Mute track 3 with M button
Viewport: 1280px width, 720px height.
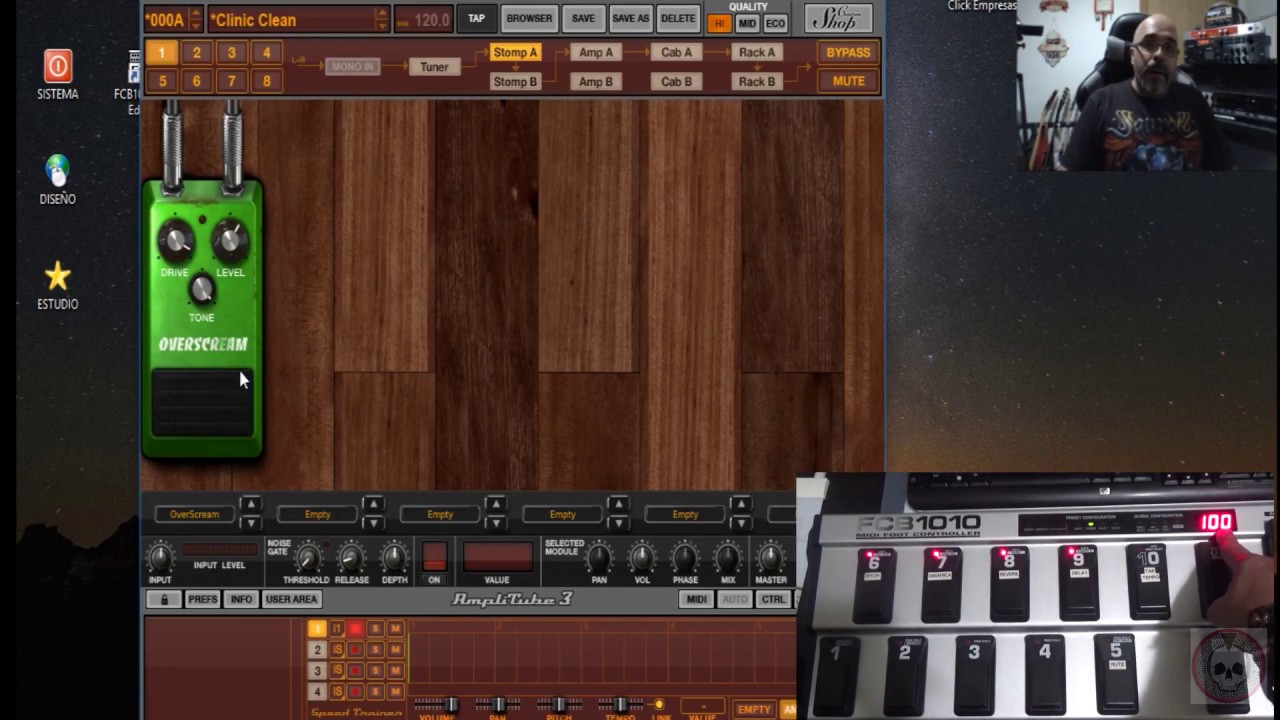click(395, 670)
